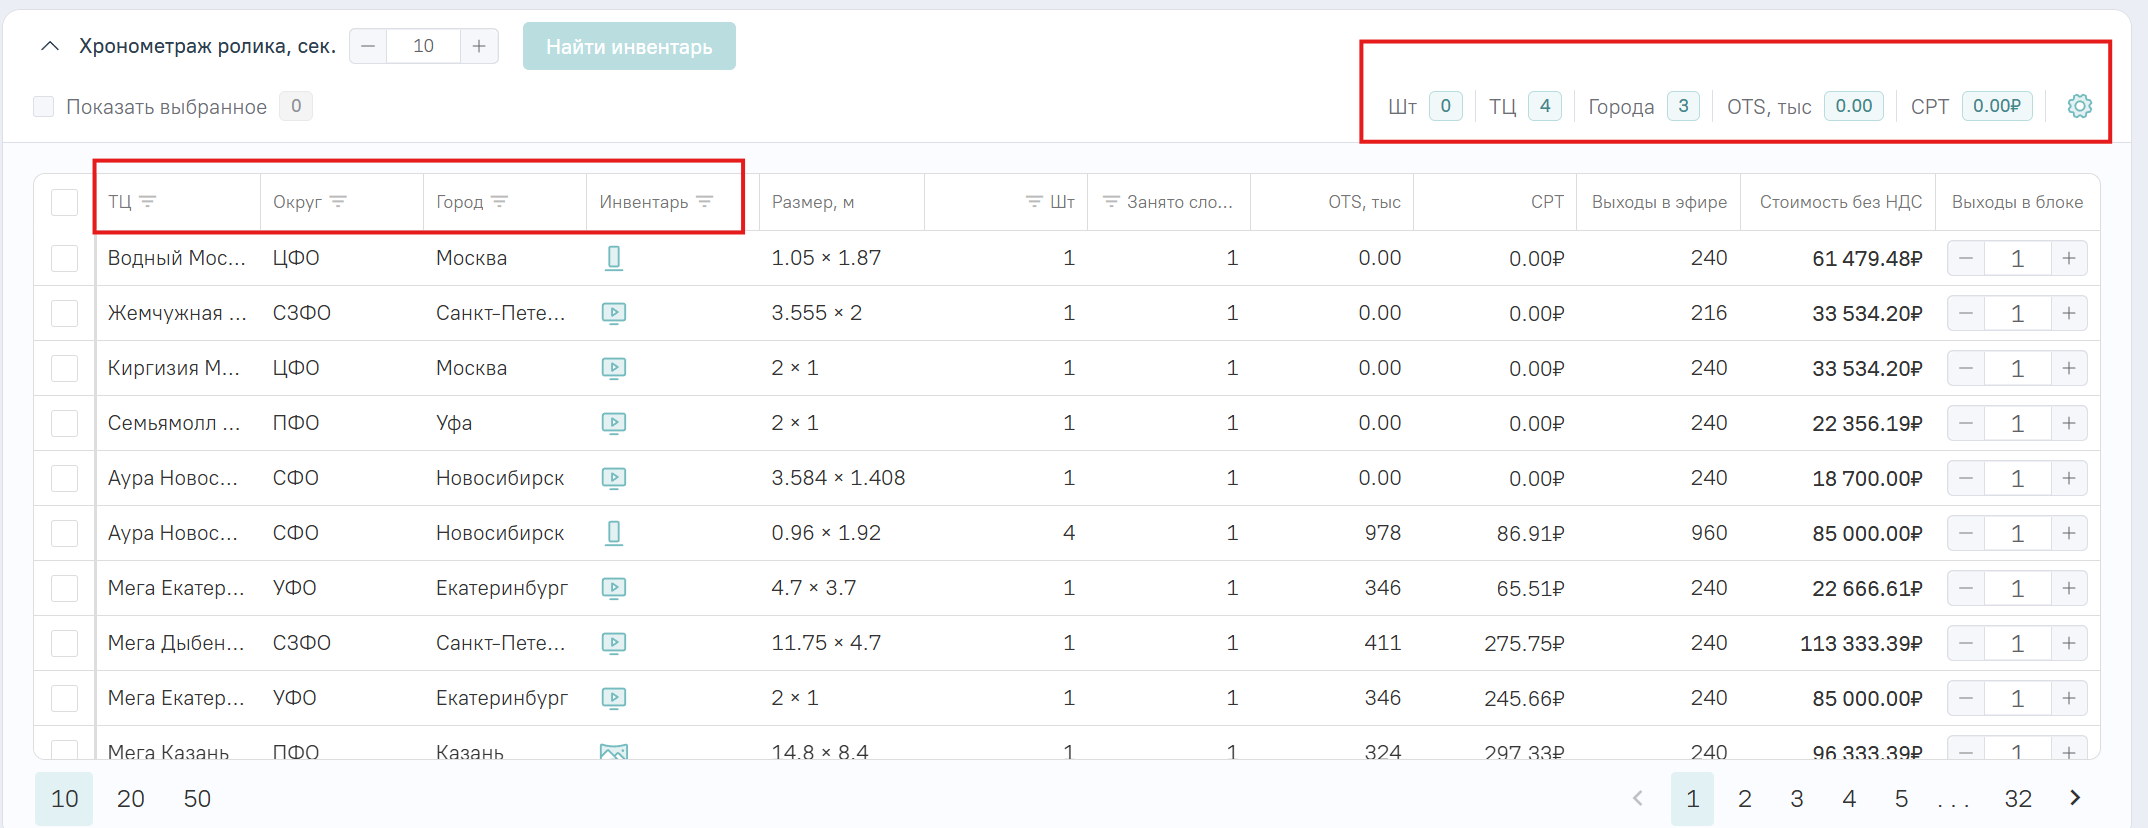Screen dimensions: 2148x828
Task: Go to next page with right chevron
Action: (2075, 798)
